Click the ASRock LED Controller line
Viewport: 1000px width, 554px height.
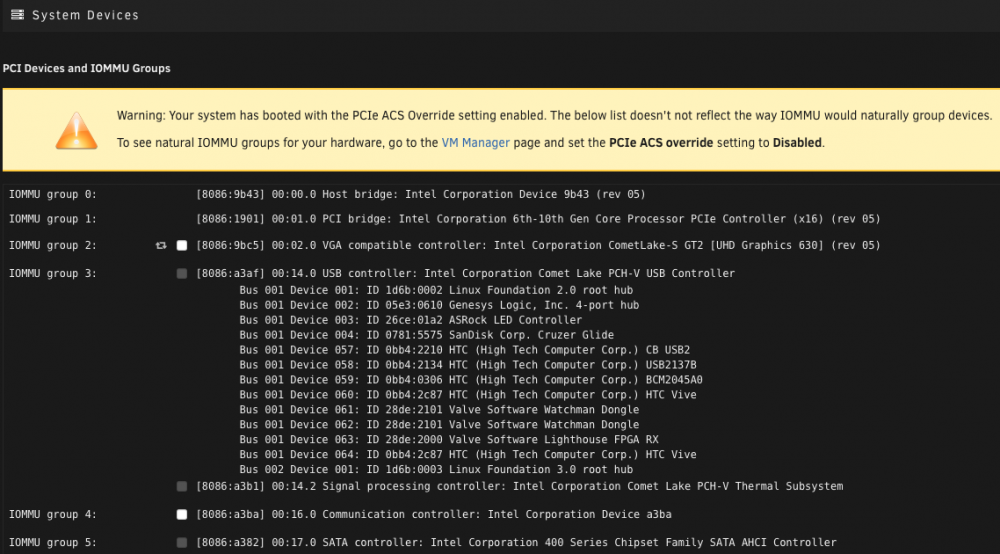coord(411,320)
